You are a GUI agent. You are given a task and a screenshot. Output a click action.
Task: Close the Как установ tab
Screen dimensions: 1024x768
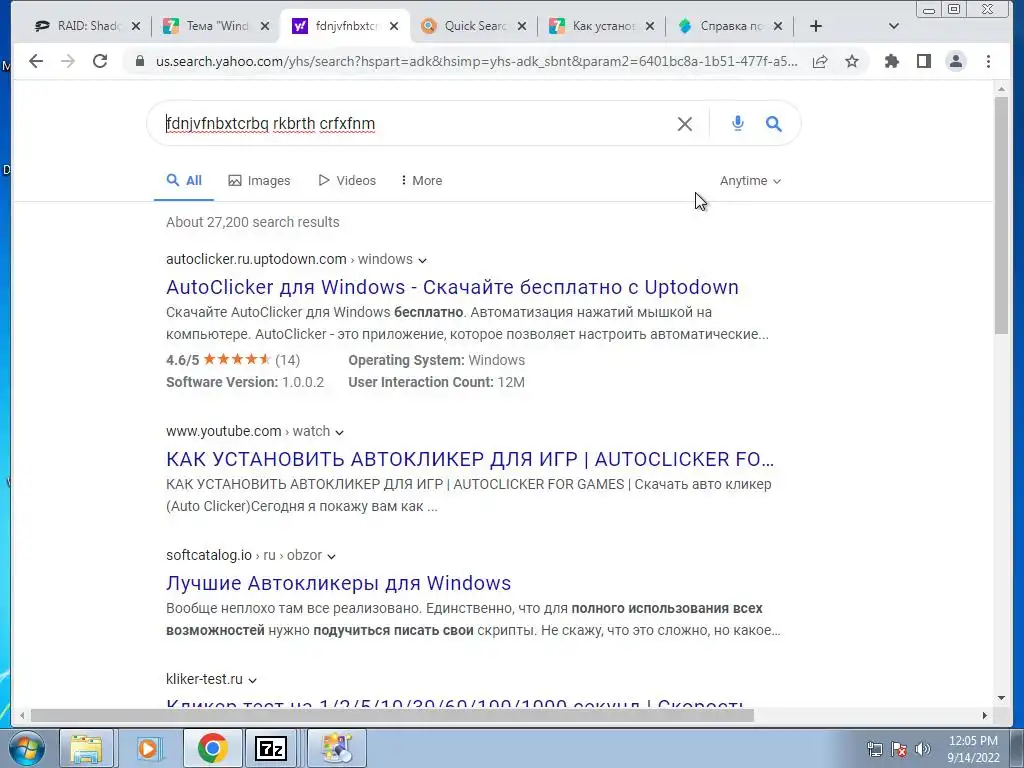[x=649, y=26]
